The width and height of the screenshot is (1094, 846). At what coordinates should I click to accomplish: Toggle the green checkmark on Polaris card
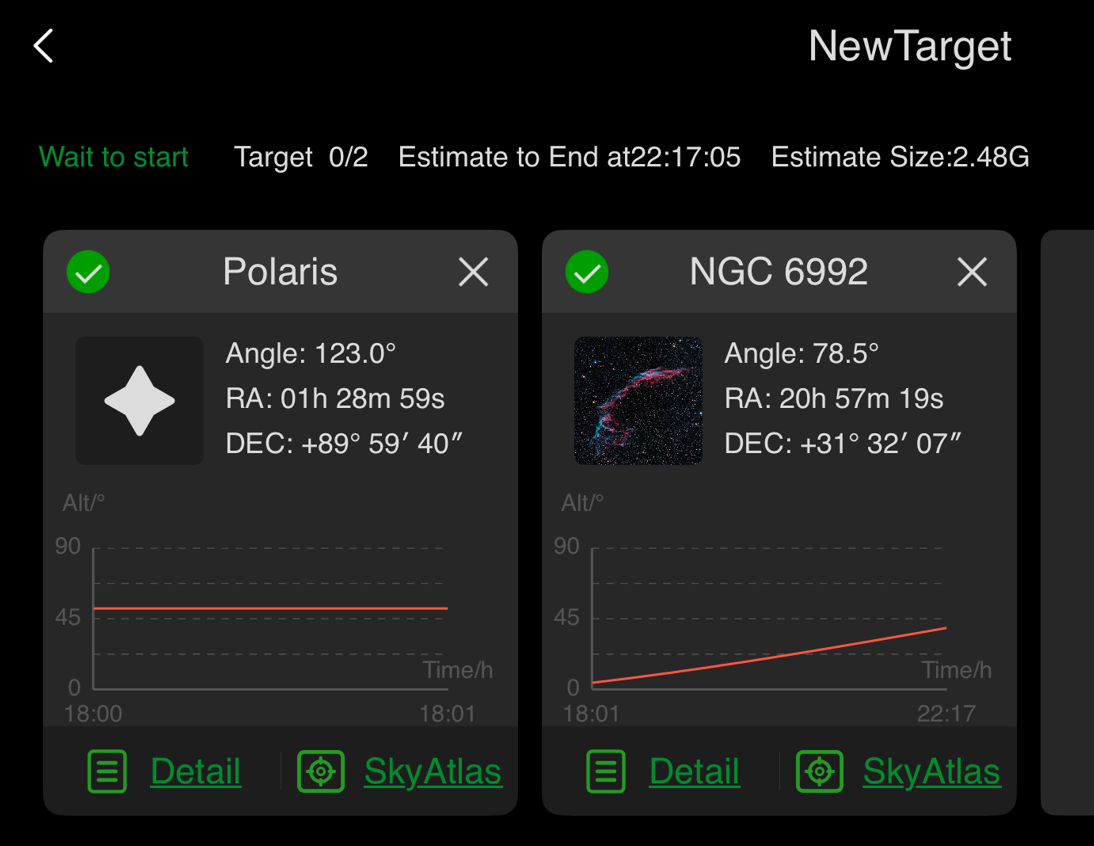[x=88, y=272]
